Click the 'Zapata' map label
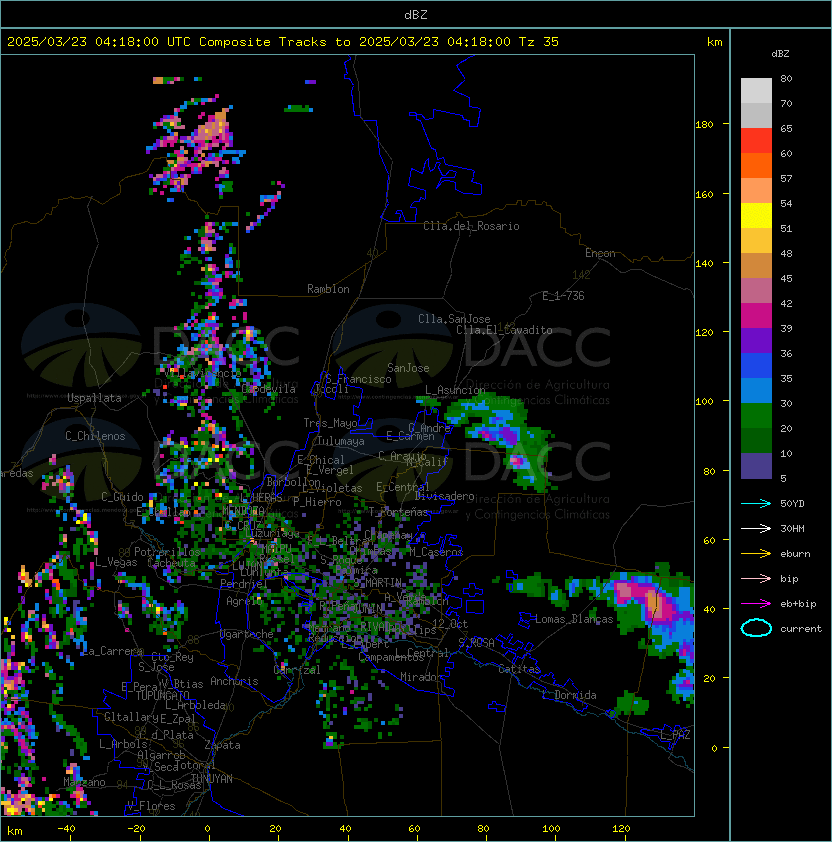The image size is (832, 842). tap(222, 745)
